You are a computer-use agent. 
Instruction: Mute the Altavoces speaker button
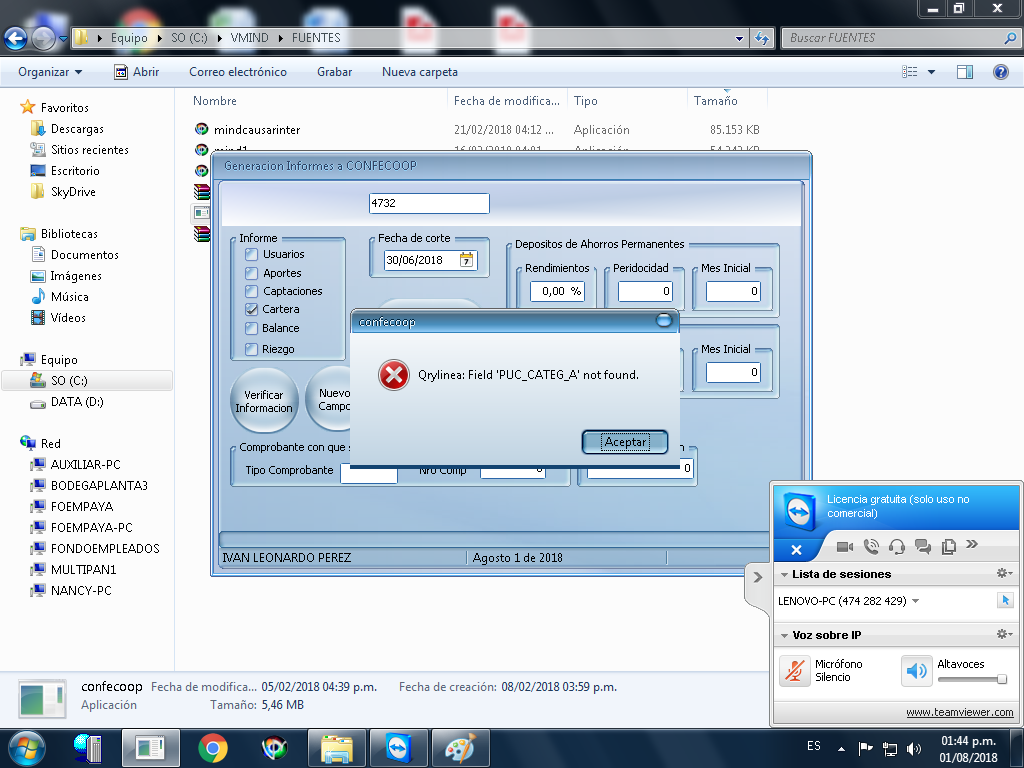[916, 670]
